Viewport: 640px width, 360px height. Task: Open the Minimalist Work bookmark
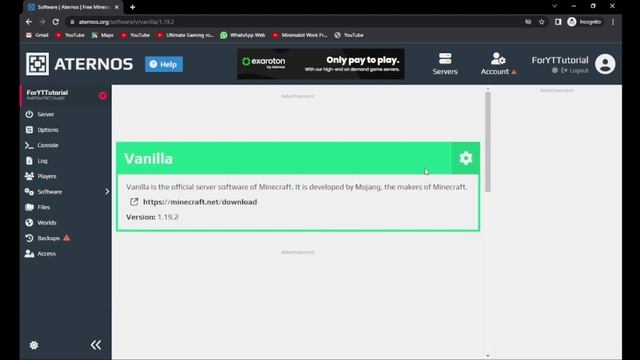click(x=300, y=35)
